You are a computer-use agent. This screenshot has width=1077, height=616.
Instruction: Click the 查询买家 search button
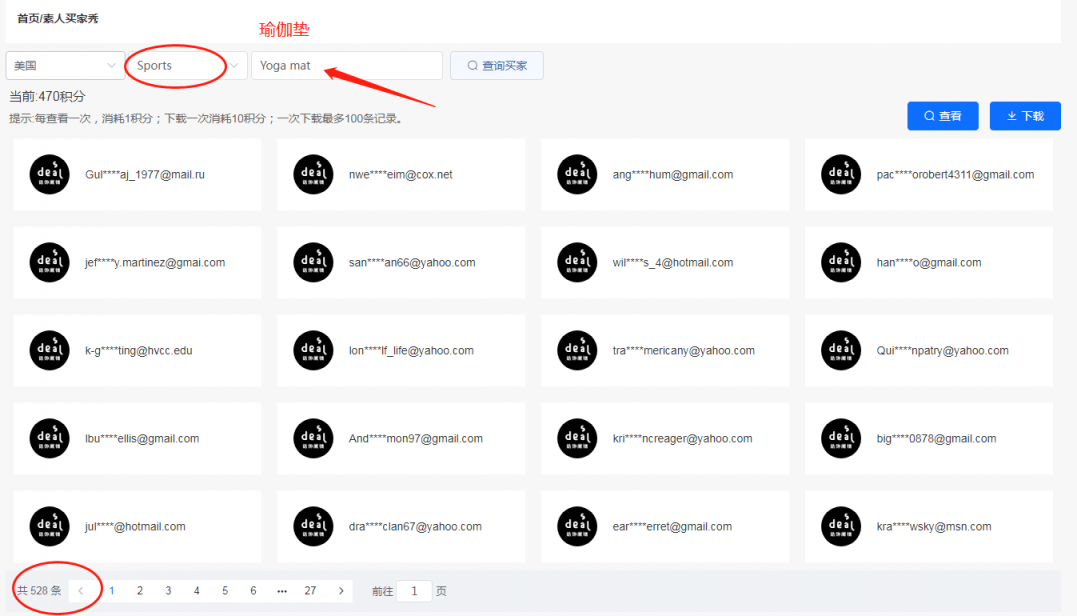pos(497,66)
